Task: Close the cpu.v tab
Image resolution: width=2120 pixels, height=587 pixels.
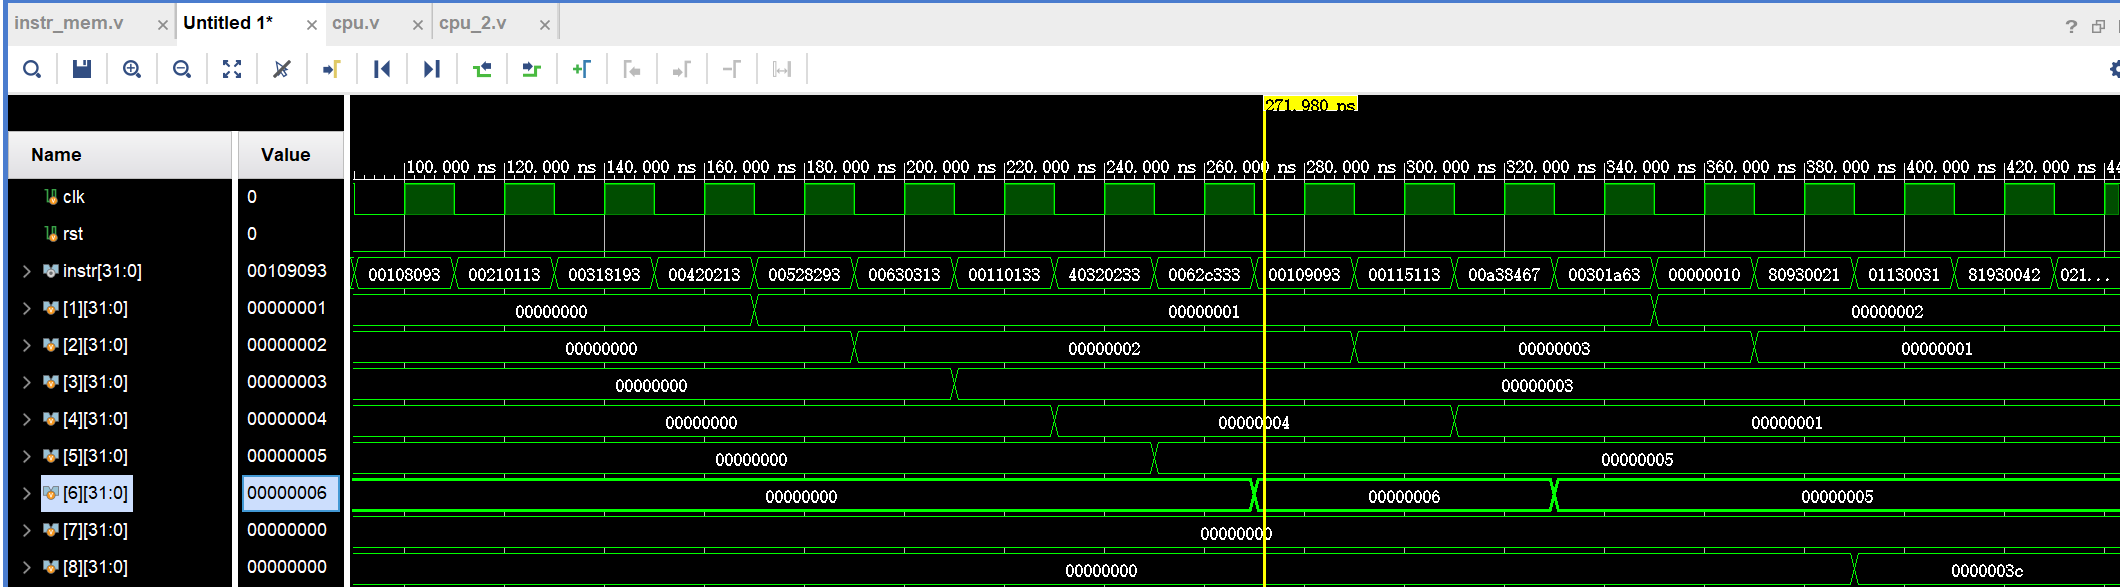Action: point(418,25)
